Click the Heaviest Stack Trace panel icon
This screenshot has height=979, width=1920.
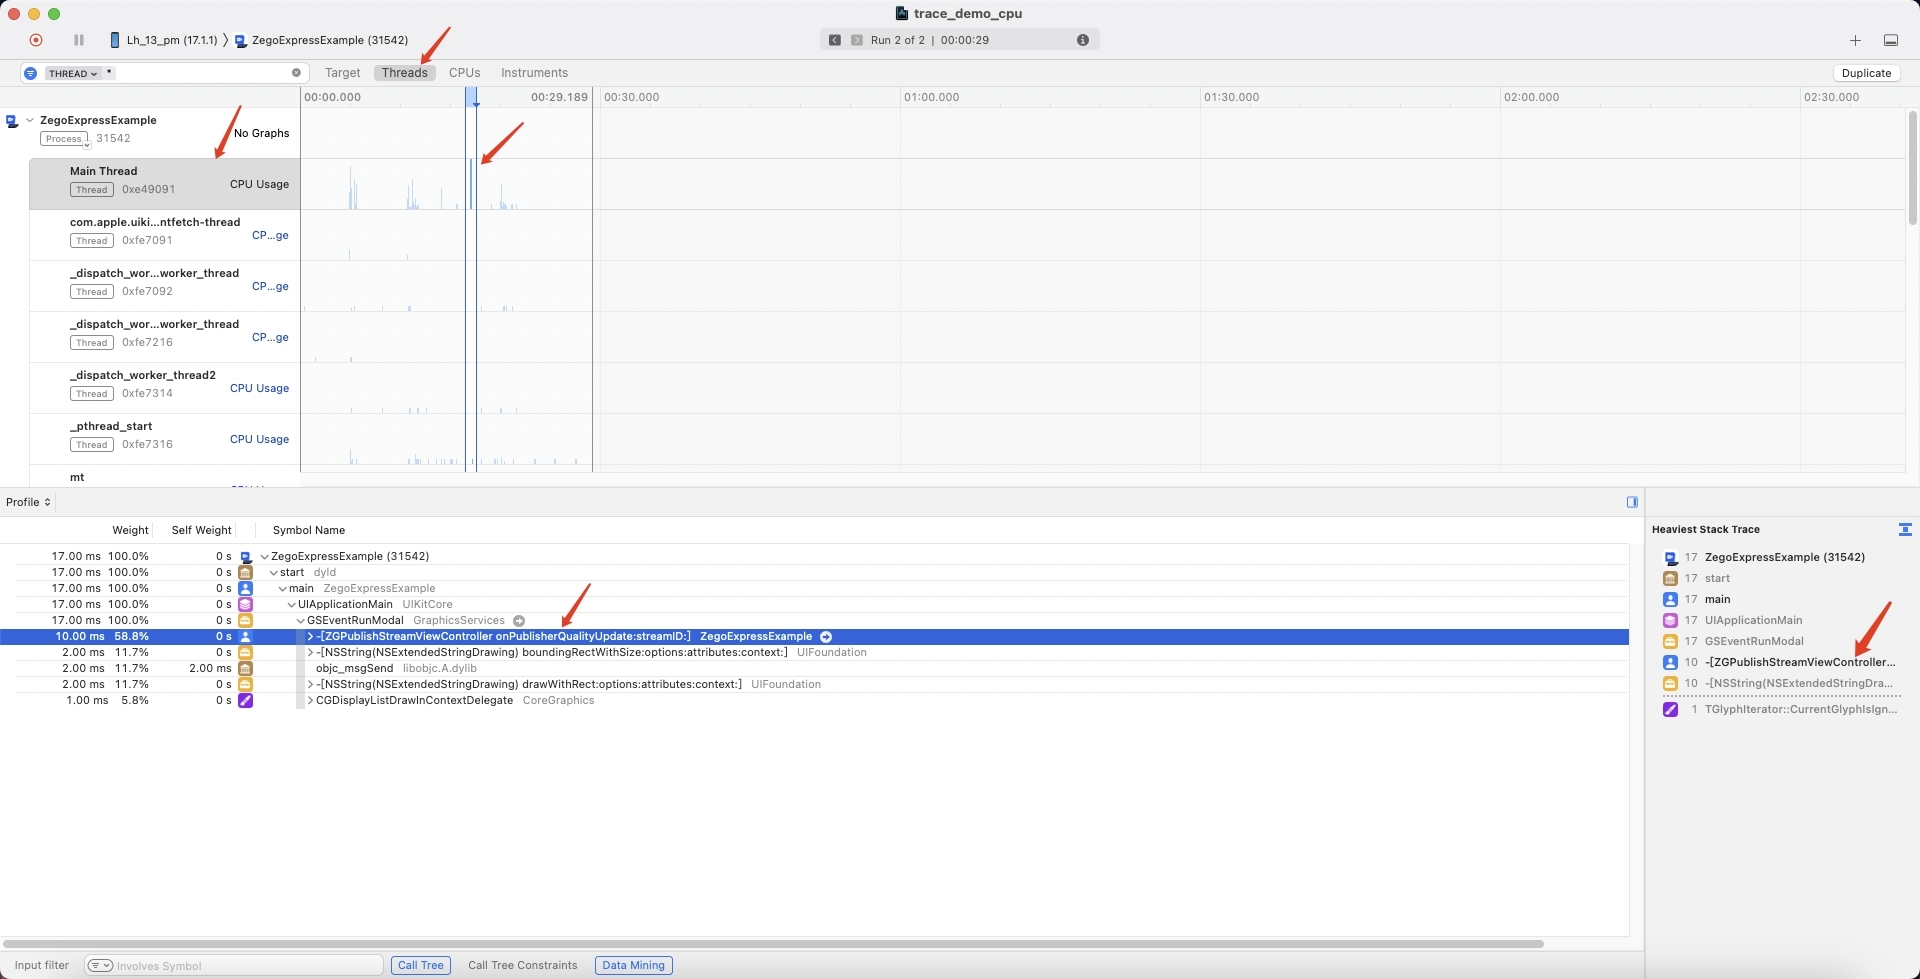(x=1905, y=529)
